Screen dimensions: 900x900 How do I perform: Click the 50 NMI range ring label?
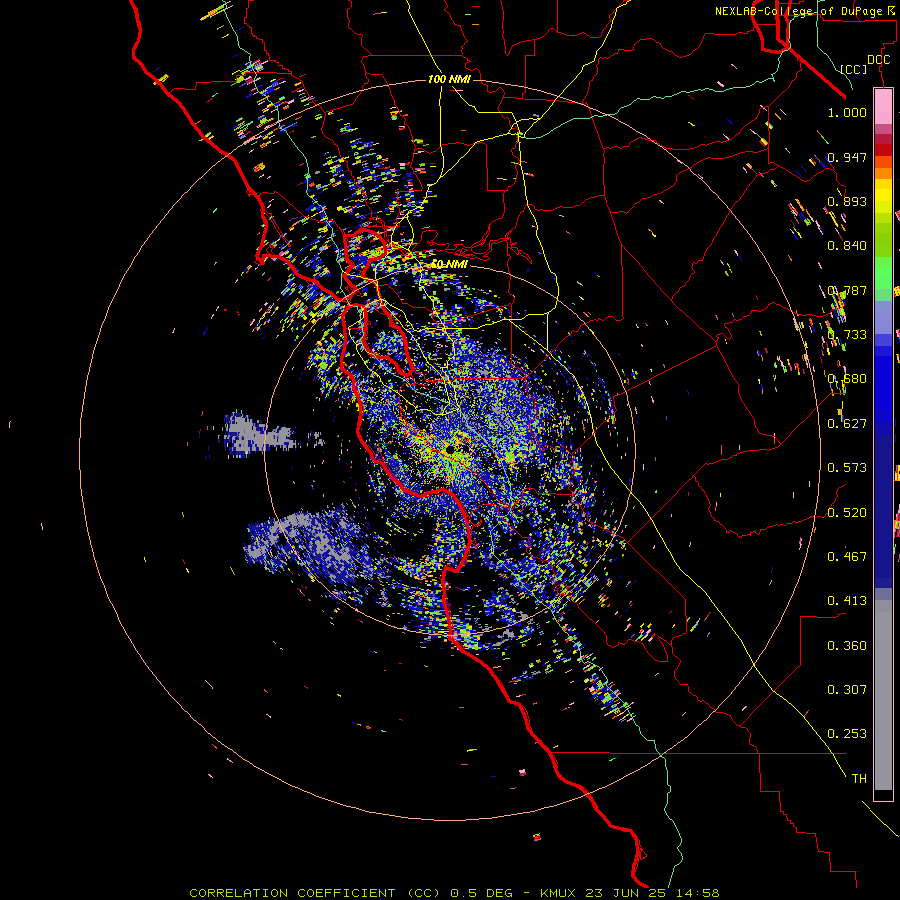(x=449, y=264)
